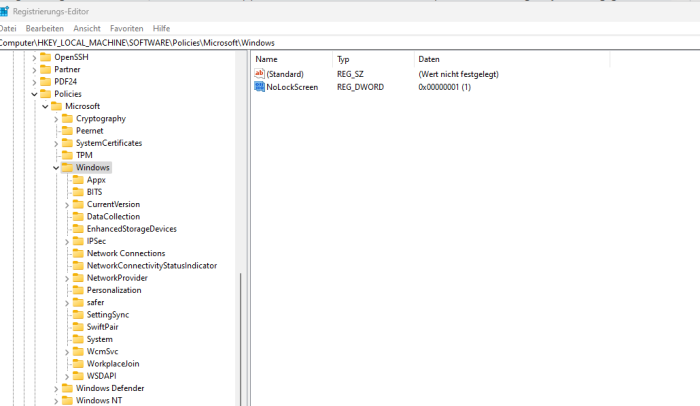Click the SystemCertificates folder icon
This screenshot has height=406, width=700.
coord(67,143)
